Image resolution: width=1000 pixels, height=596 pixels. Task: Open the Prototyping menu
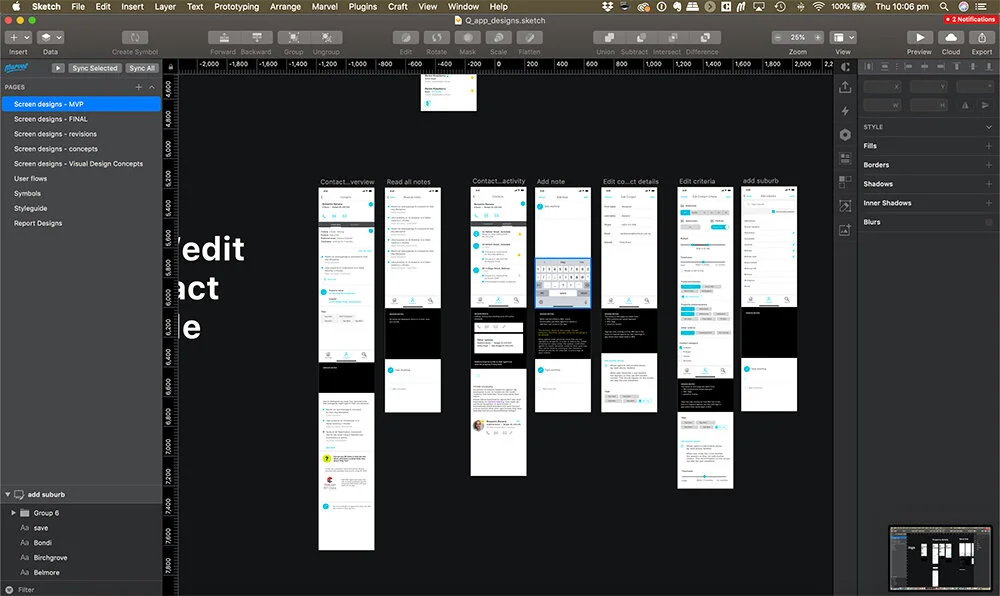click(236, 6)
